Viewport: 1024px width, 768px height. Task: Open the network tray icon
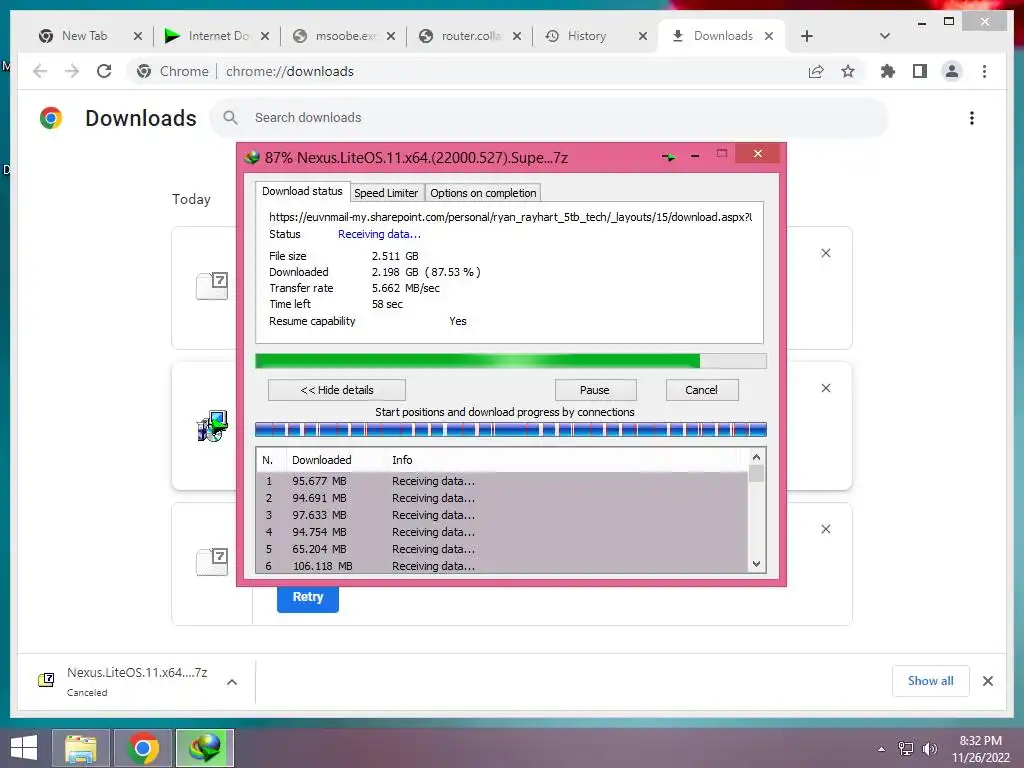906,748
